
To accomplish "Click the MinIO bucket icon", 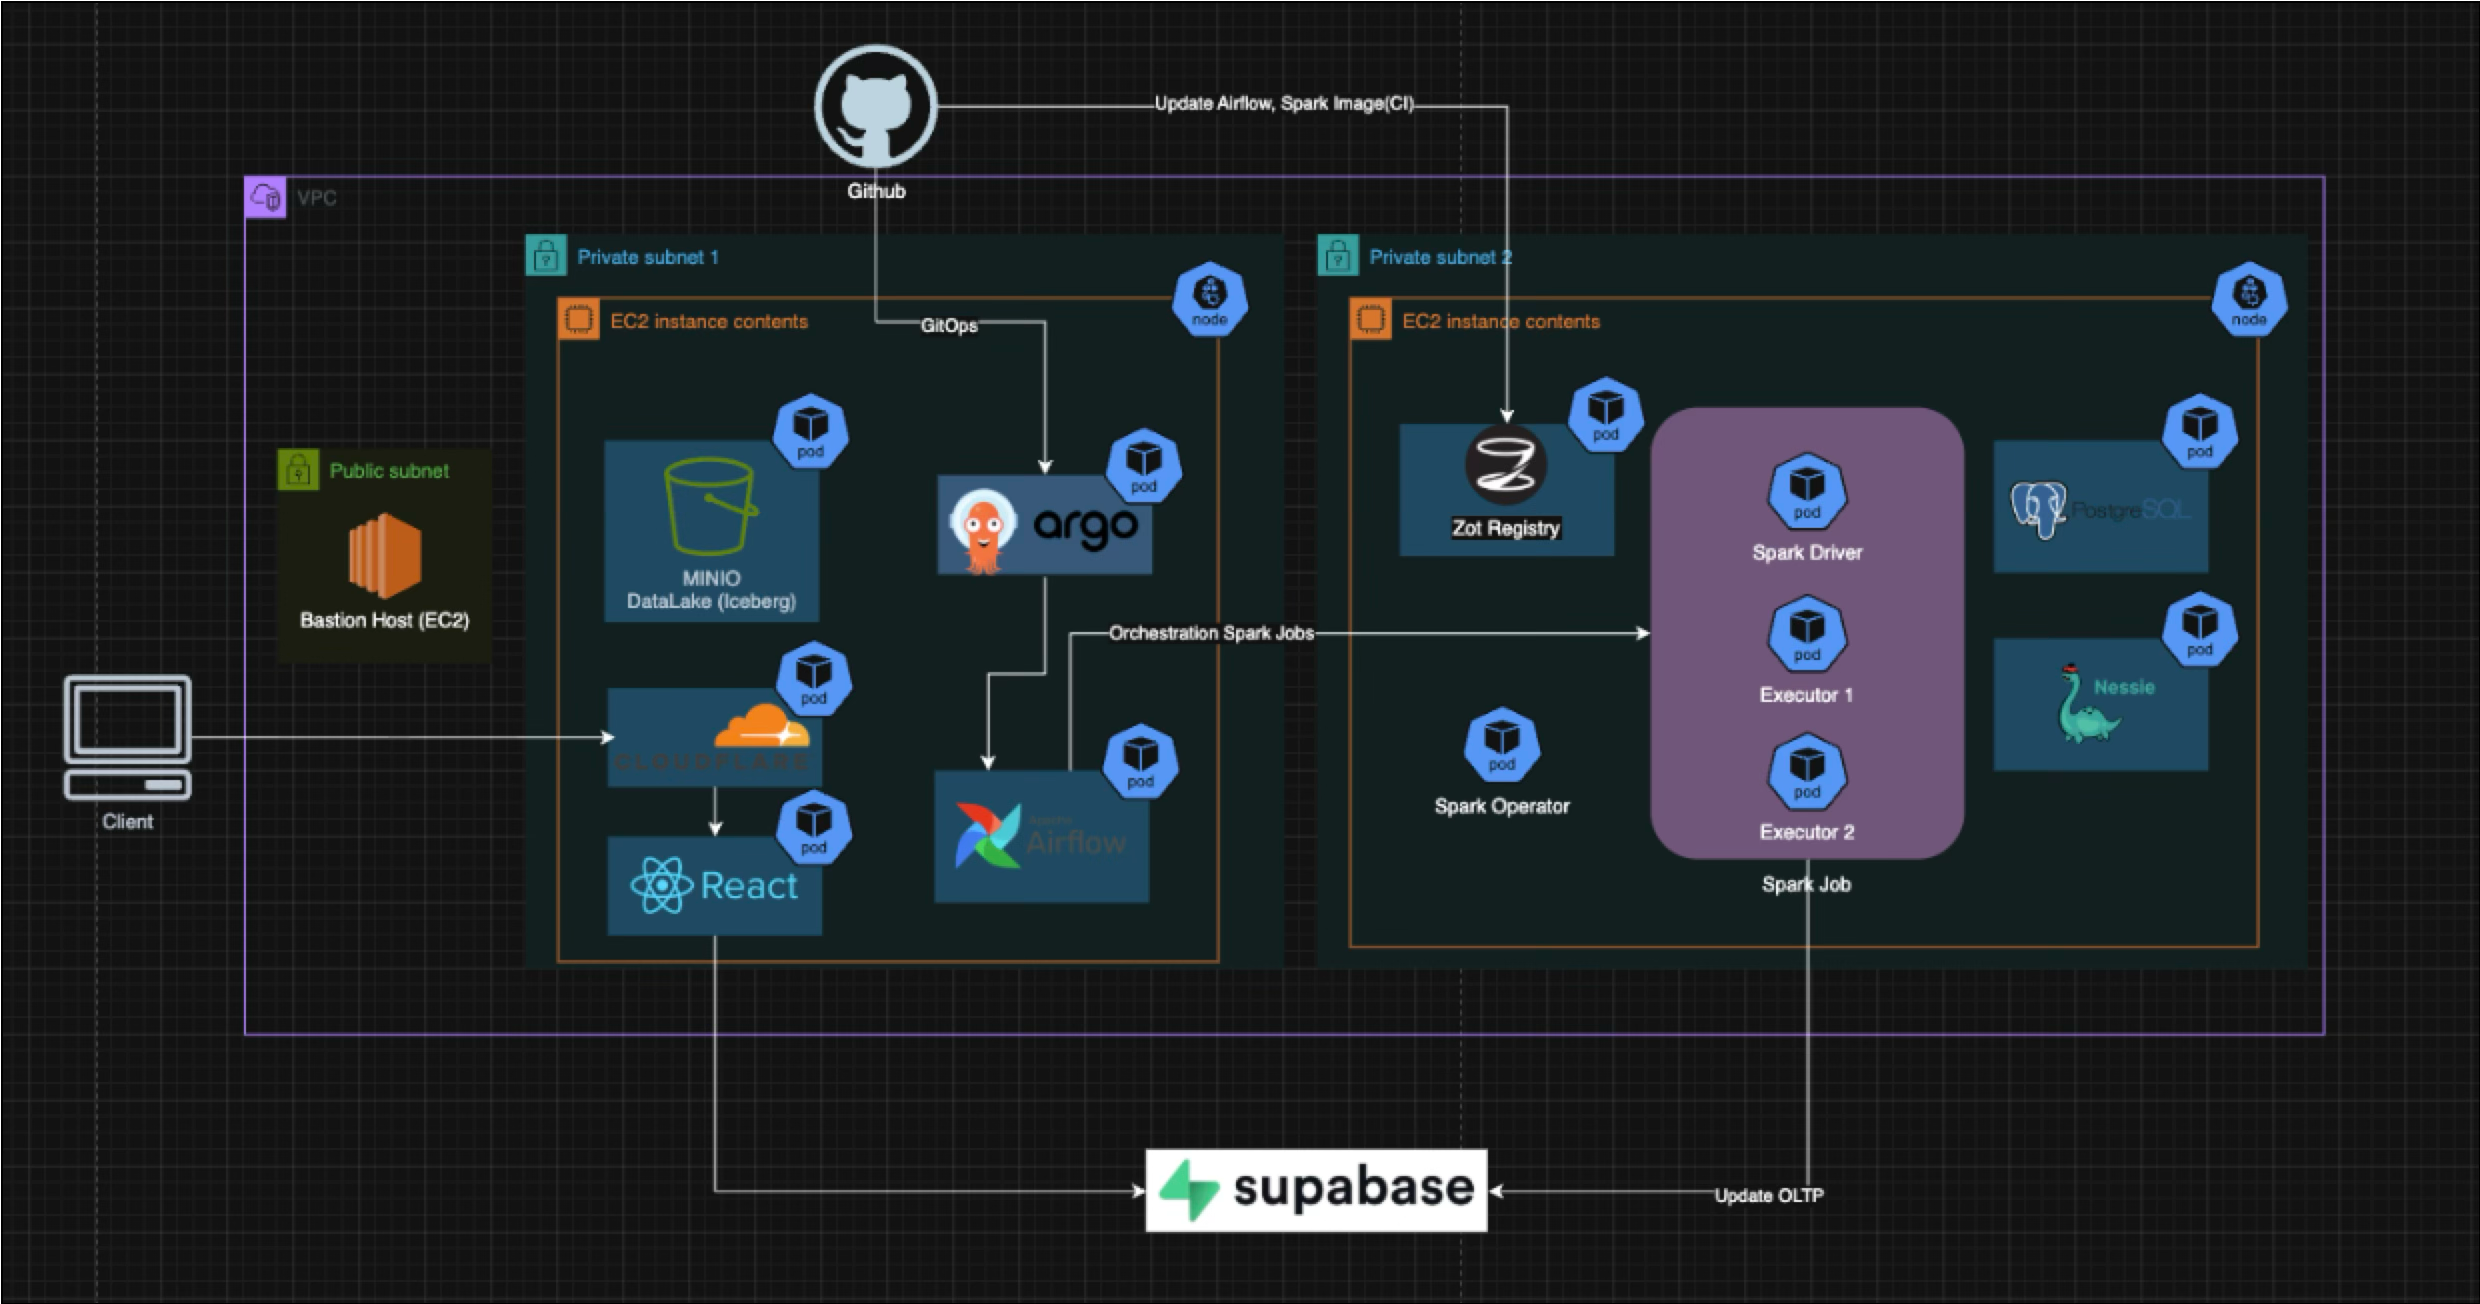I will (x=711, y=507).
